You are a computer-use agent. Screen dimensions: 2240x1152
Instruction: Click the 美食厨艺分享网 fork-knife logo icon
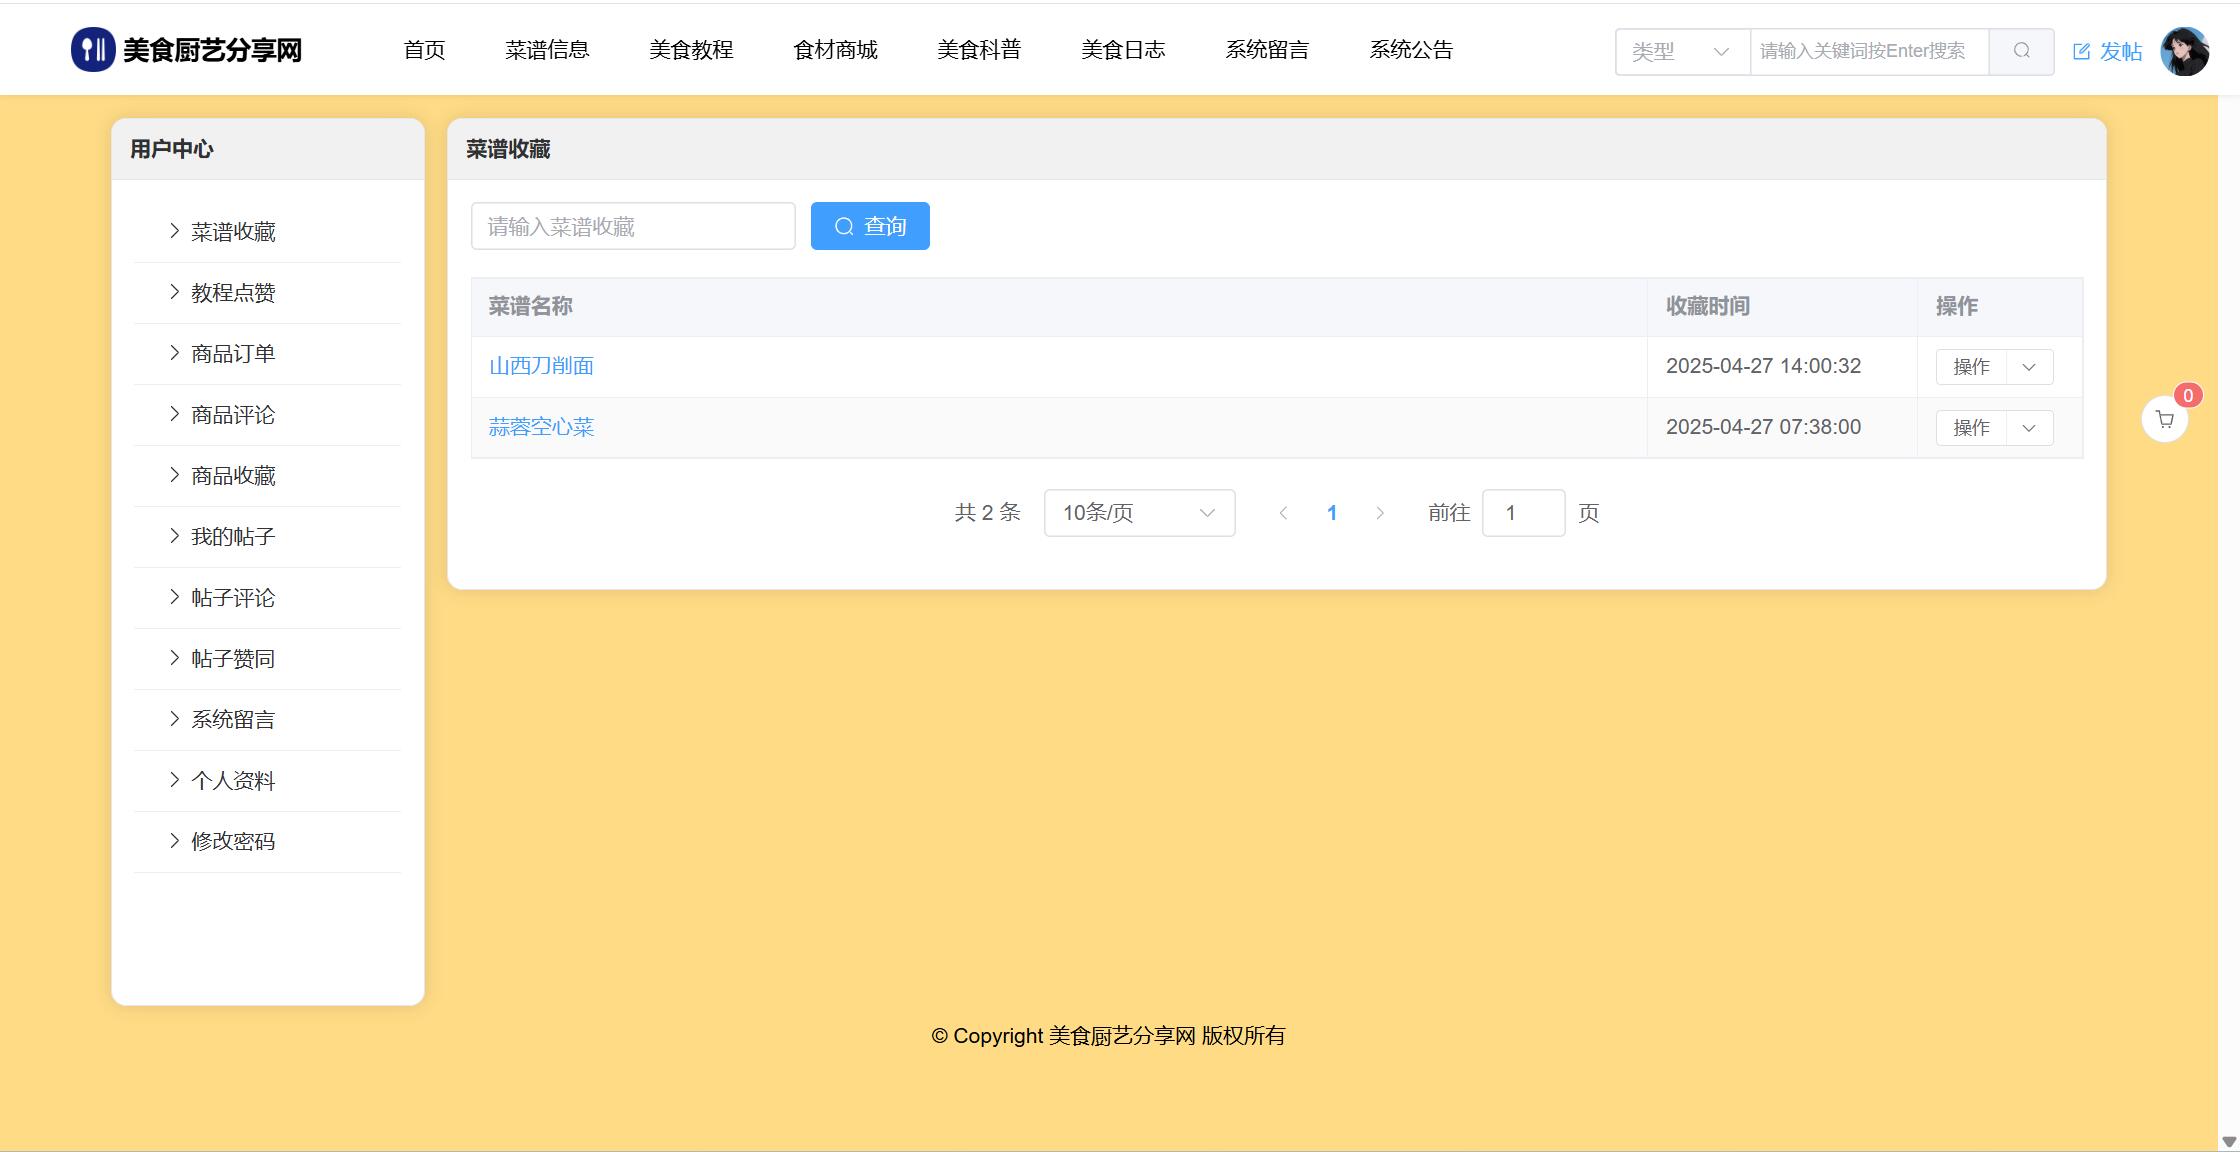93,49
